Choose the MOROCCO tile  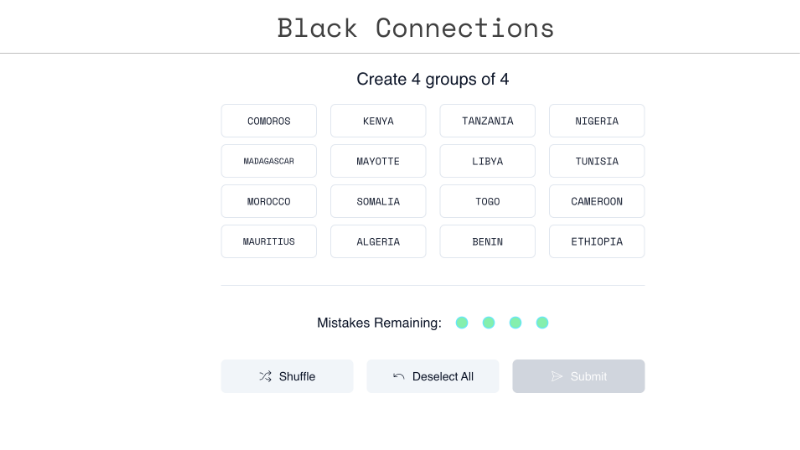click(269, 201)
